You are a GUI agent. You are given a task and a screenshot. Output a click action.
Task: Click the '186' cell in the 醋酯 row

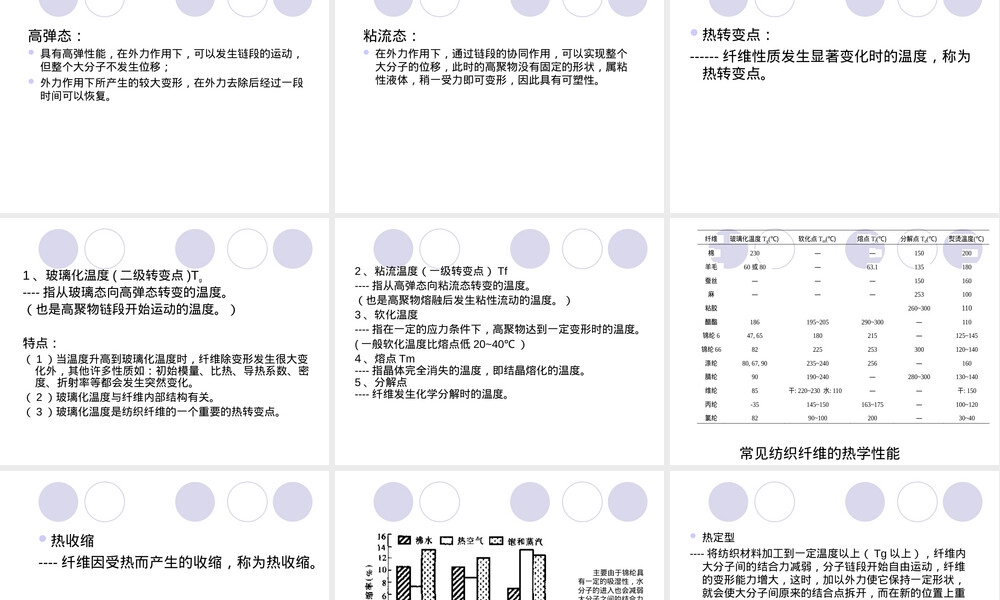tap(754, 322)
